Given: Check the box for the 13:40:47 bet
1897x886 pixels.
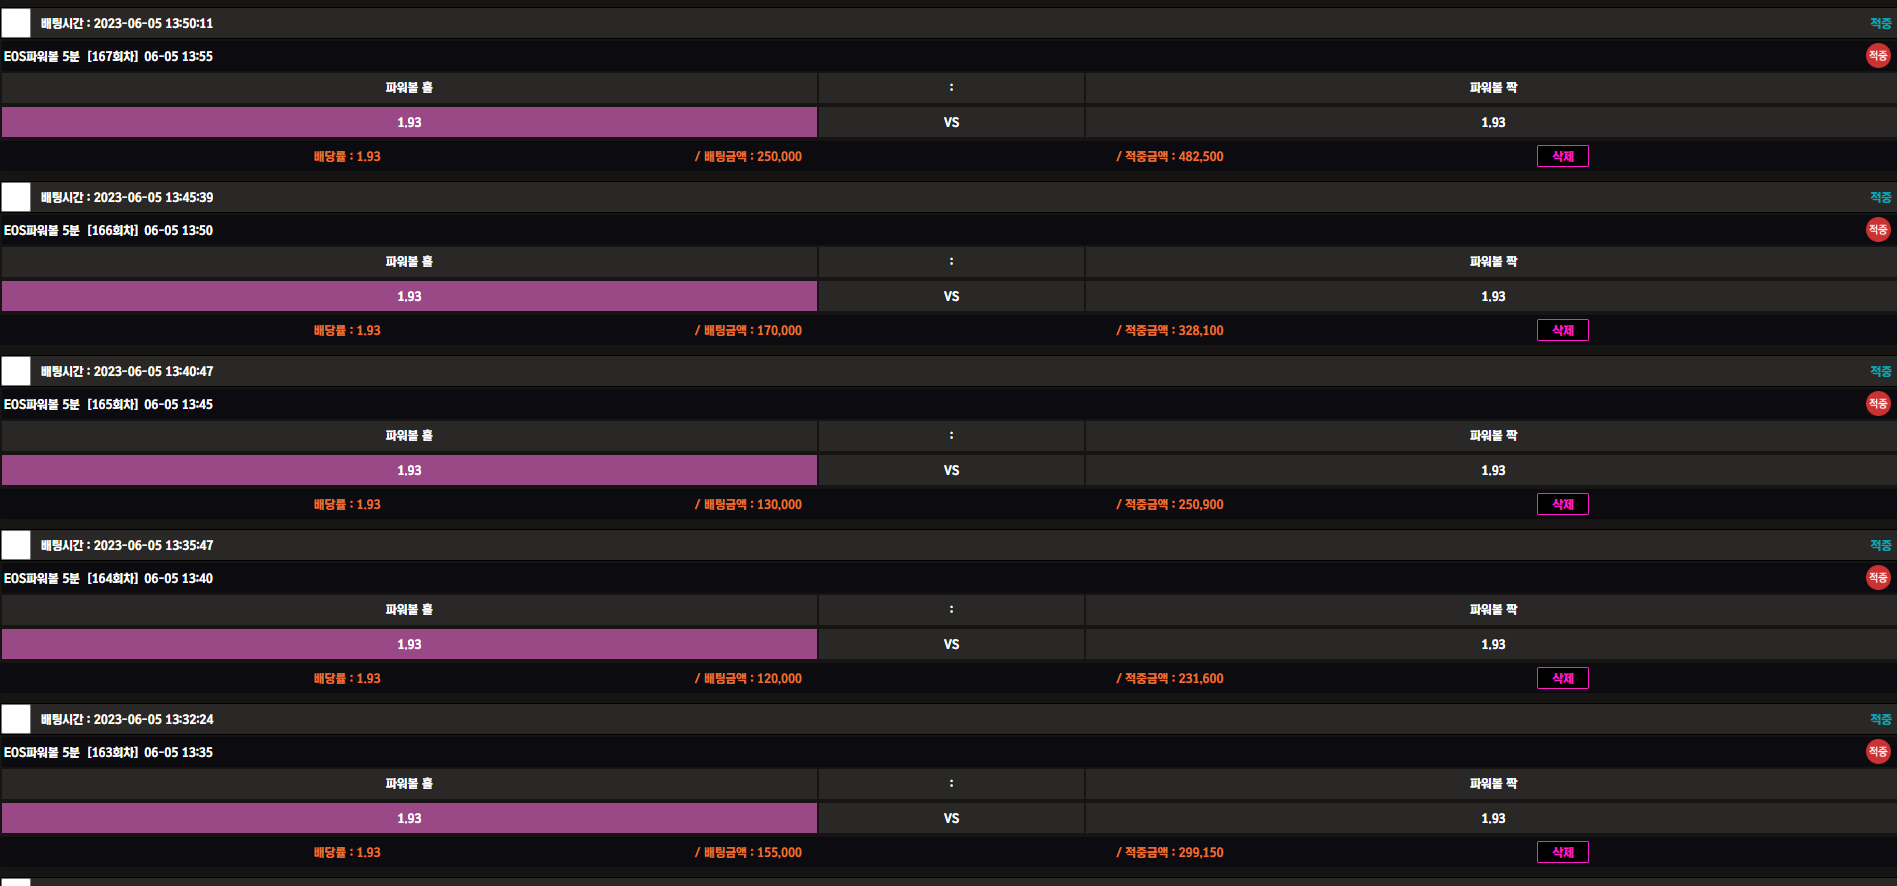Looking at the screenshot, I should coord(16,371).
